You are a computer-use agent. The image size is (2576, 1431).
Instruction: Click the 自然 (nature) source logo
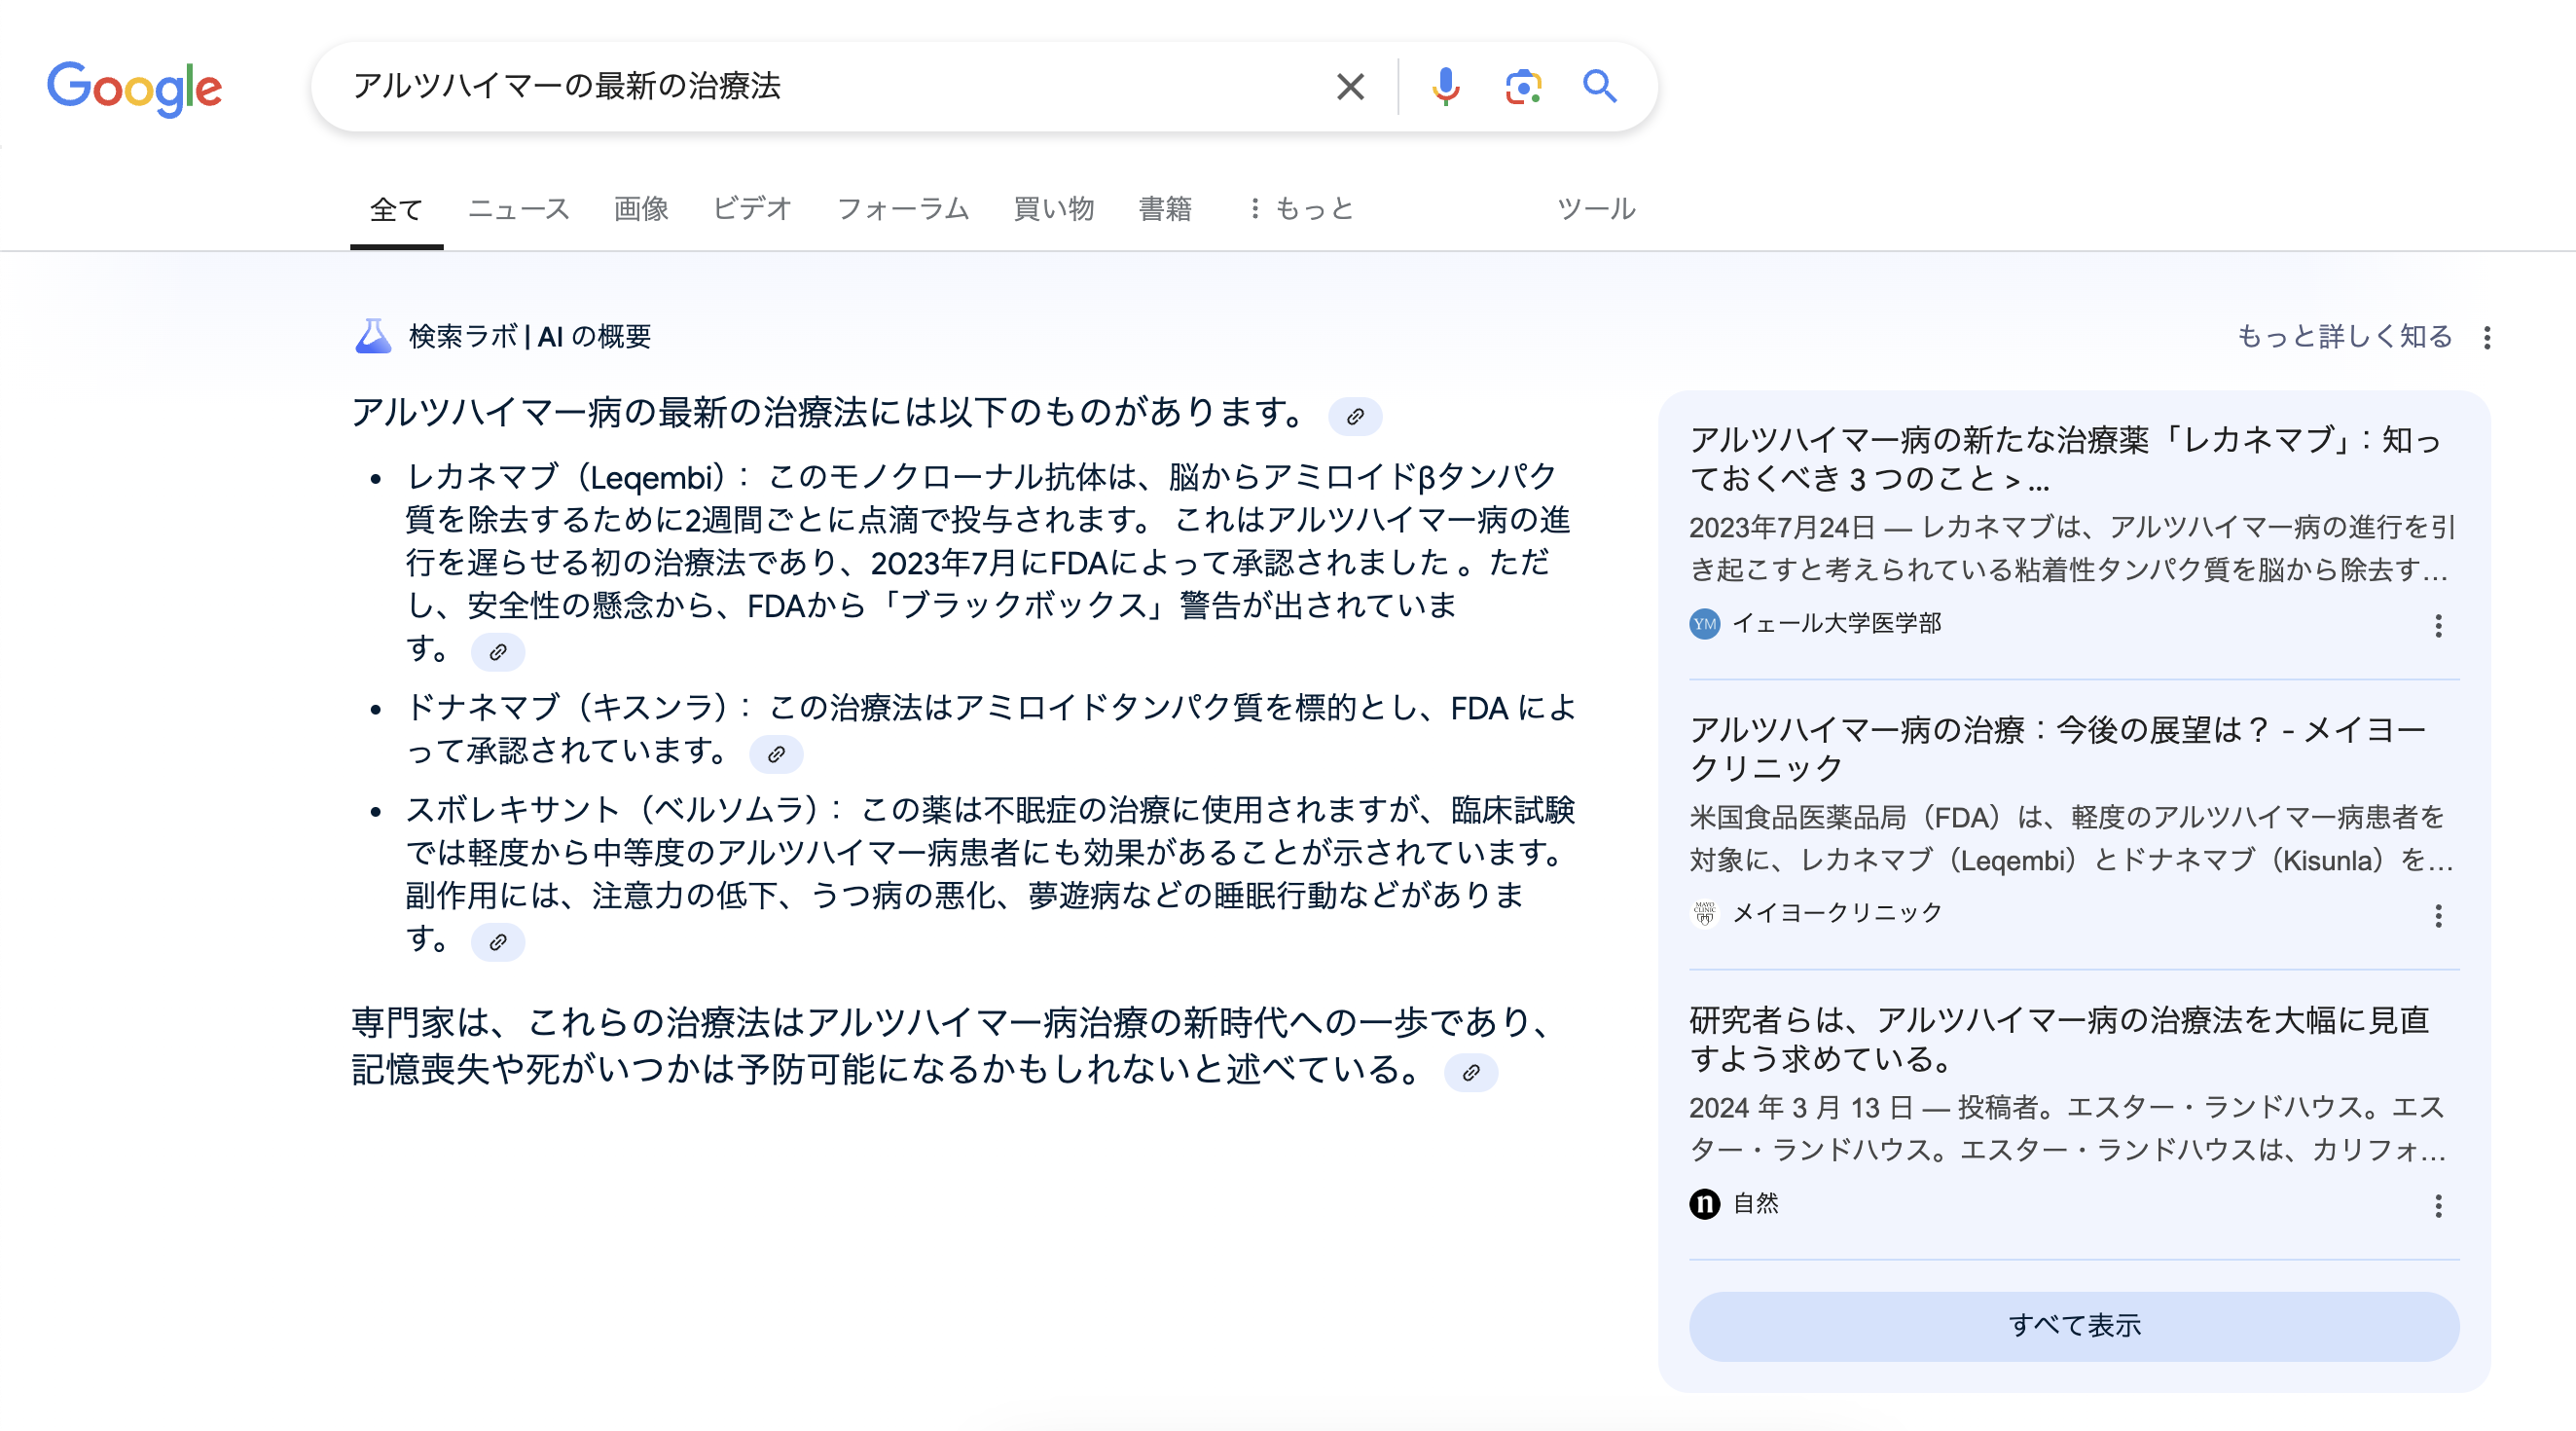click(x=1705, y=1204)
